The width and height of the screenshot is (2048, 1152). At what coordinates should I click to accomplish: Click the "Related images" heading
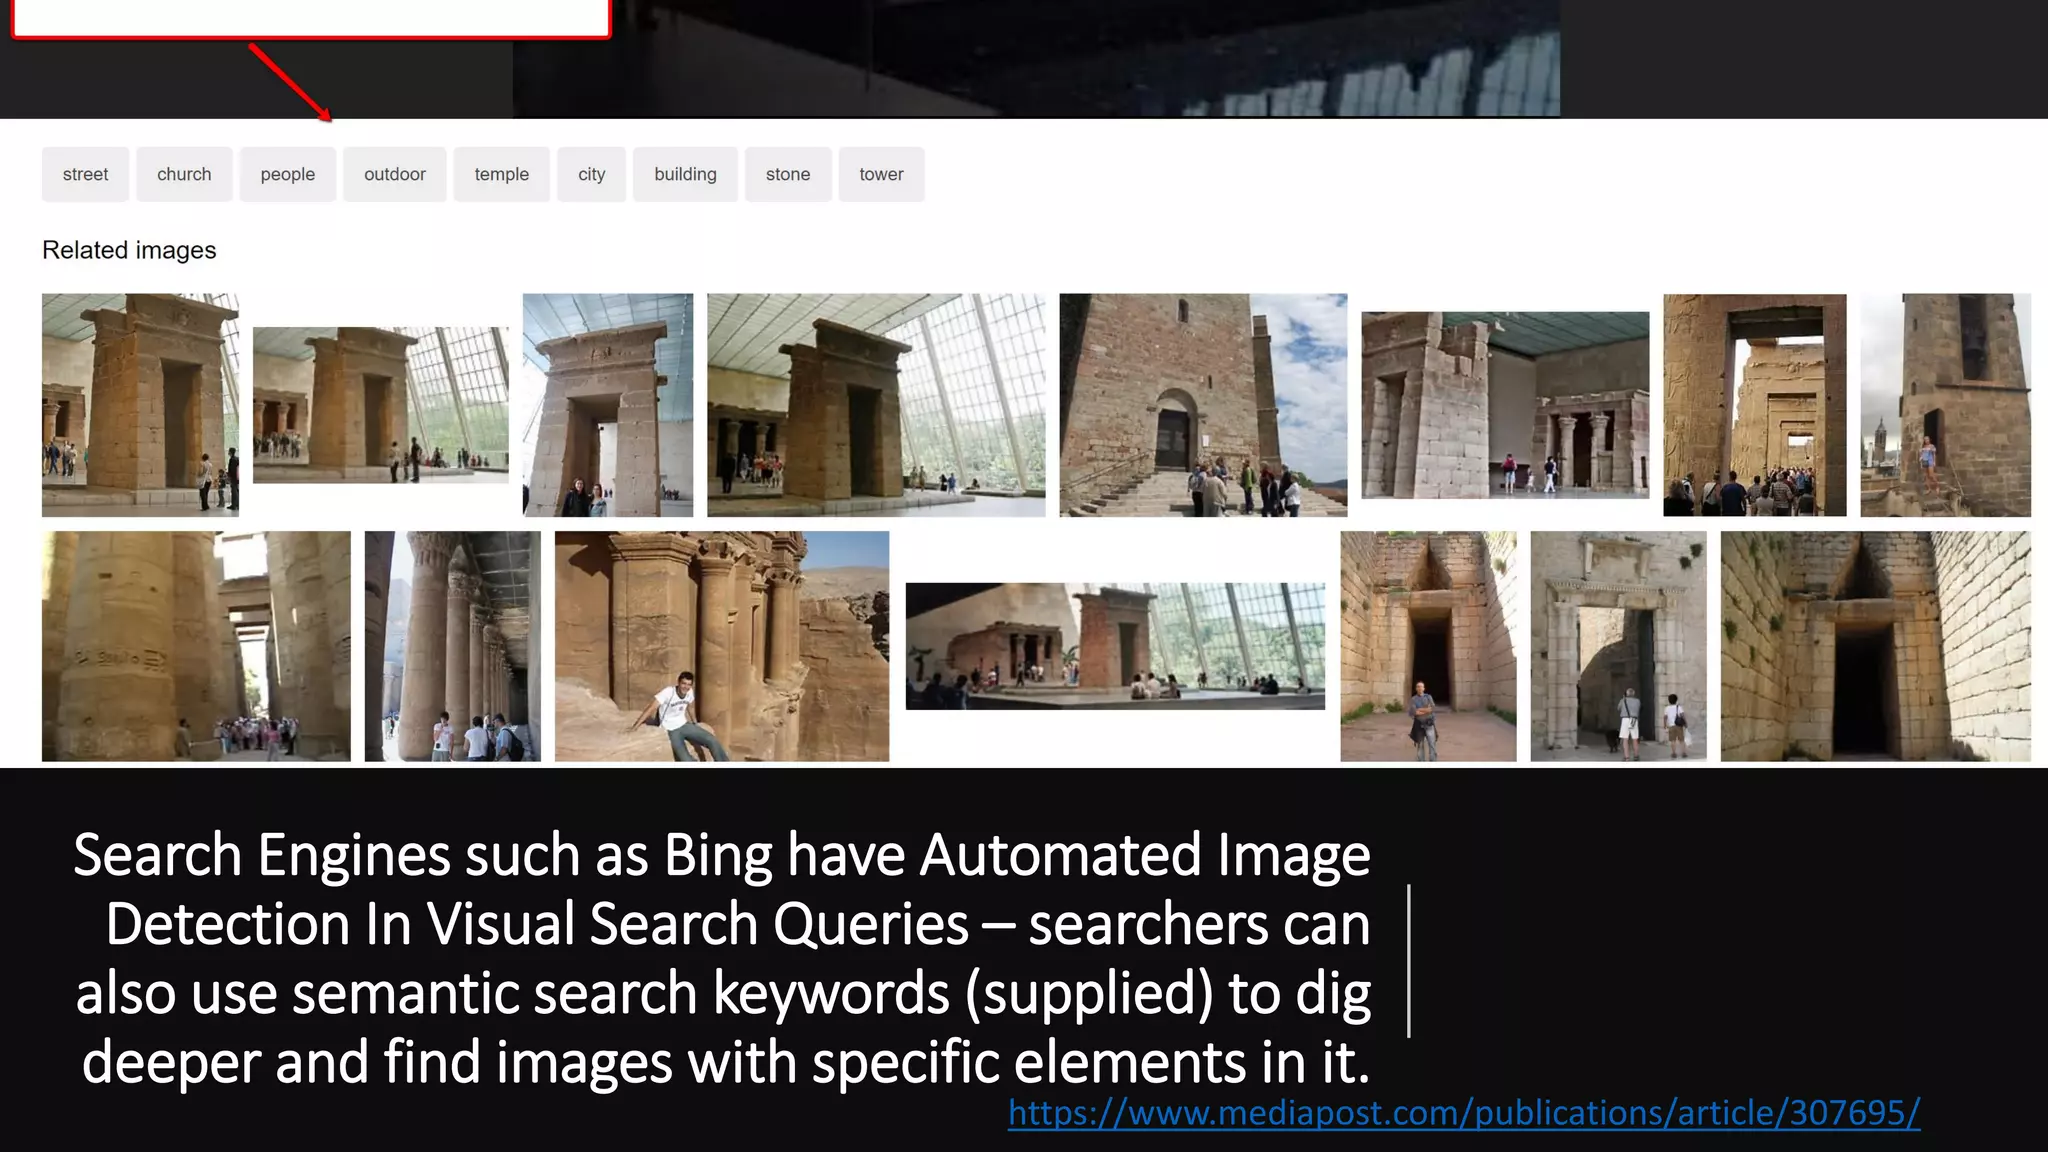click(129, 250)
